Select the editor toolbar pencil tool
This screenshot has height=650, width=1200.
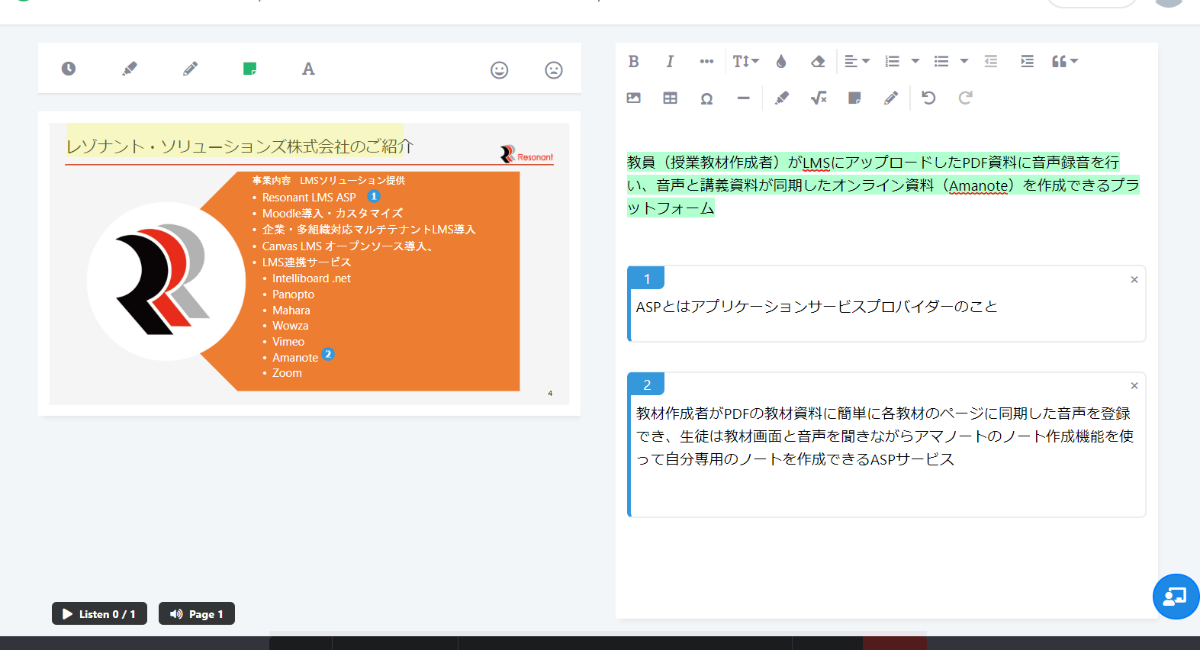tap(891, 98)
